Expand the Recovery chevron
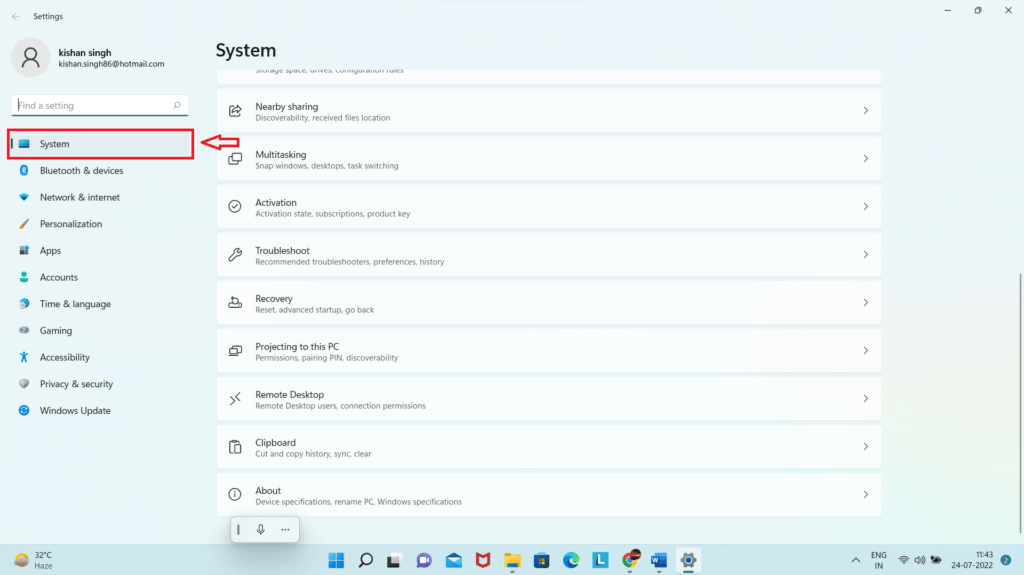Screen dimensions: 1024x575 pos(865,303)
